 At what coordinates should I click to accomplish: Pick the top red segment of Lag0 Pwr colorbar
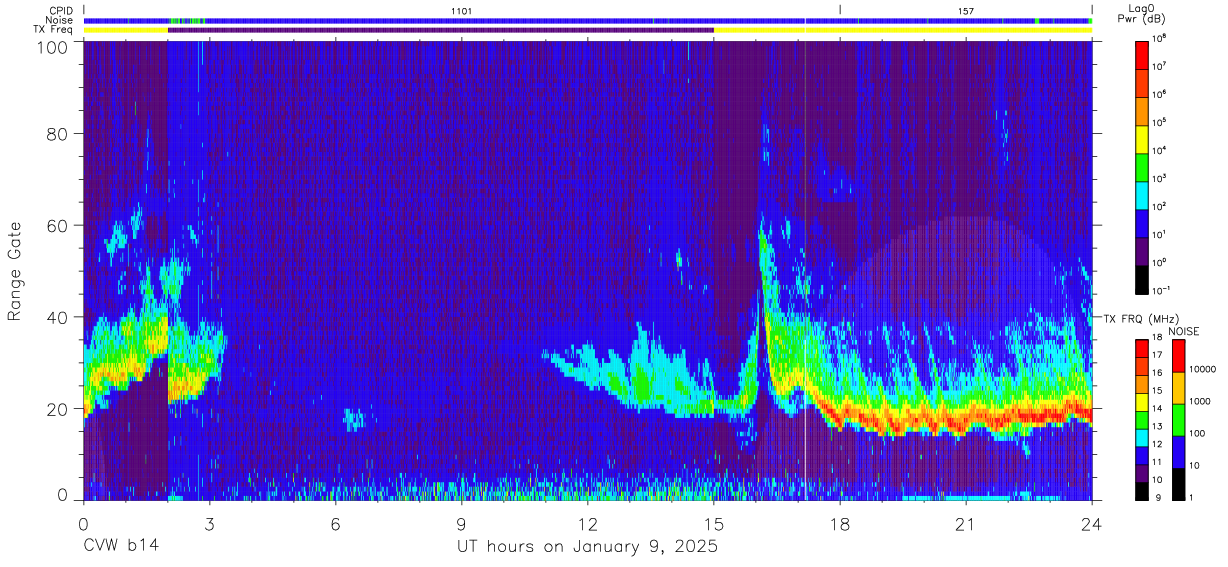coord(1143,54)
